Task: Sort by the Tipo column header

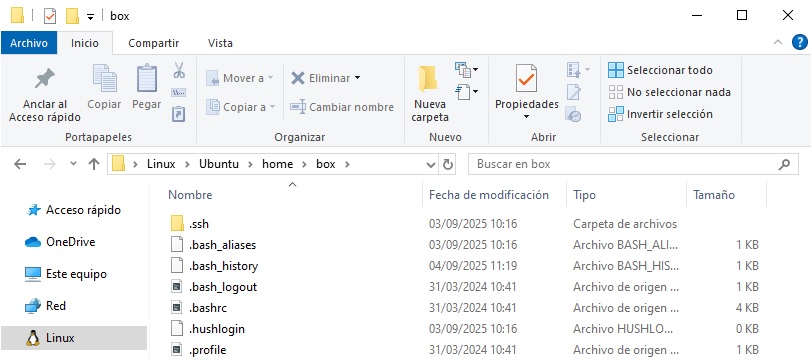Action: (584, 195)
